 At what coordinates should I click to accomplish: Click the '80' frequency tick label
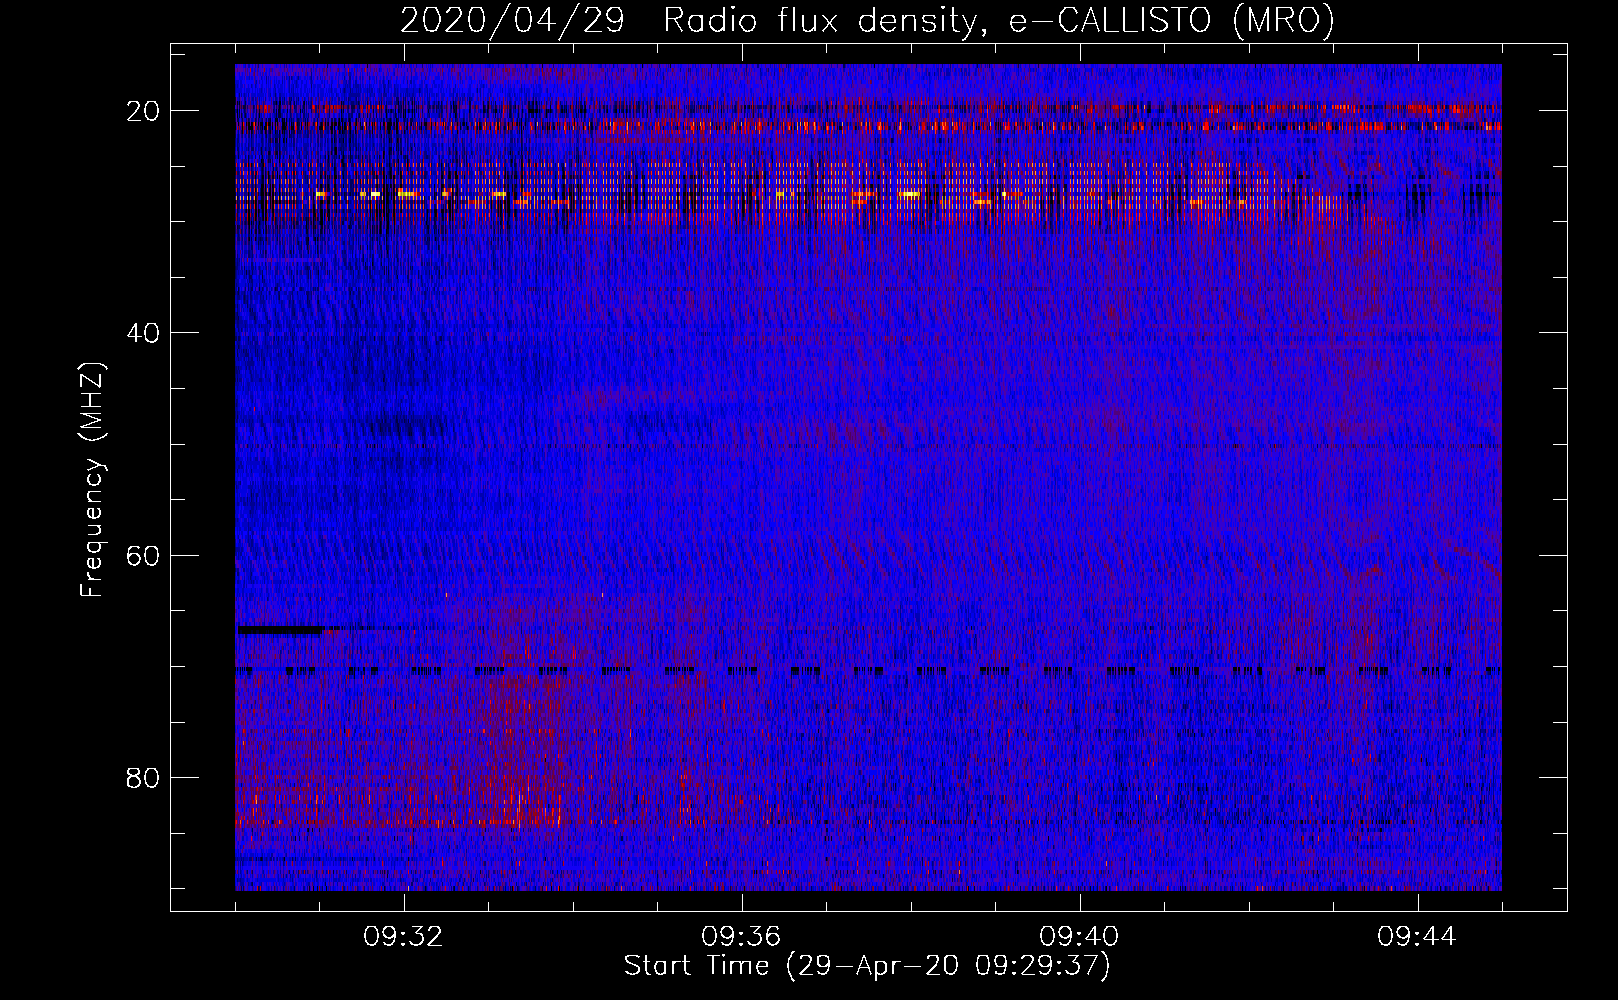(144, 777)
